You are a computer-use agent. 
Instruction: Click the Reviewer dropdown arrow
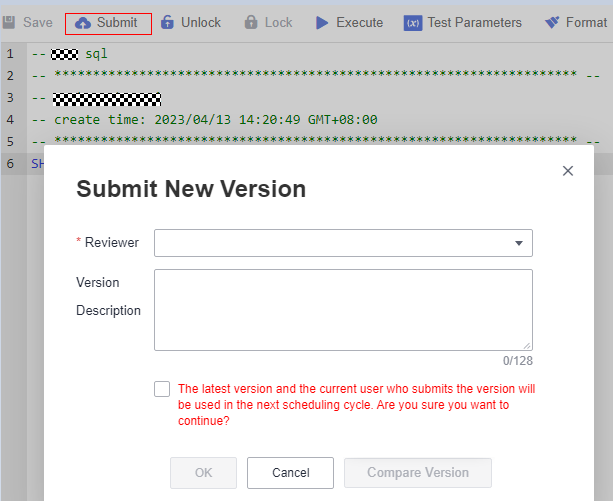519,243
